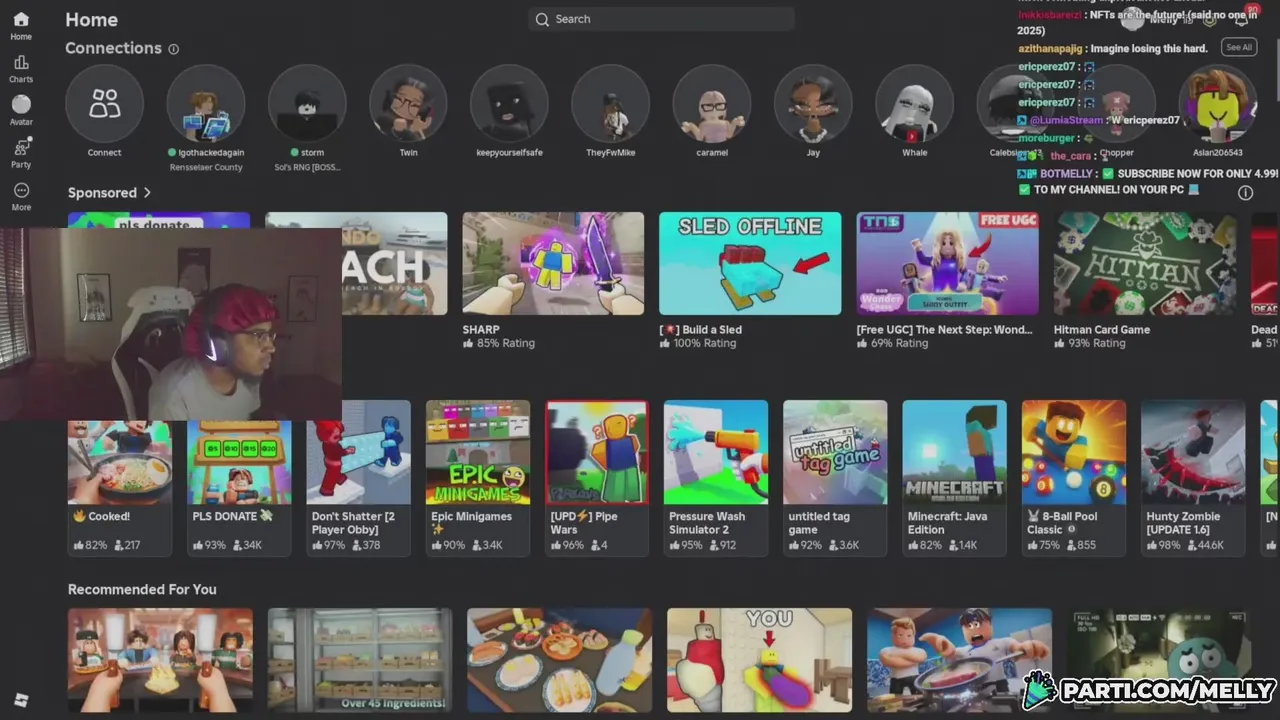Open the SHARP sponsored game thumbnail
The width and height of the screenshot is (1280, 720).
click(553, 263)
